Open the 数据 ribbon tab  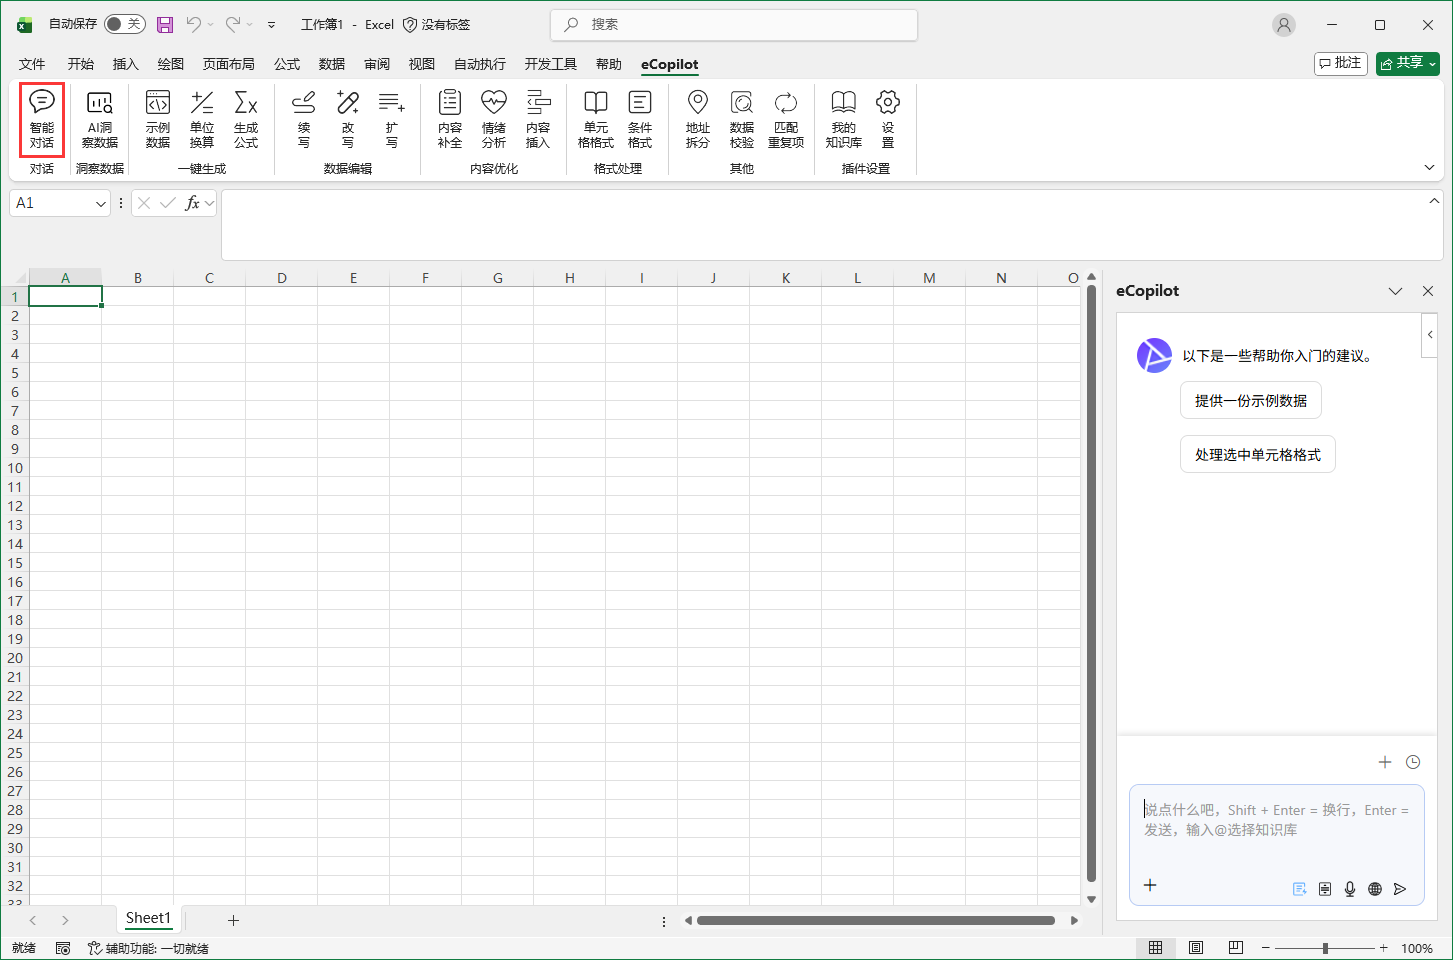[332, 64]
